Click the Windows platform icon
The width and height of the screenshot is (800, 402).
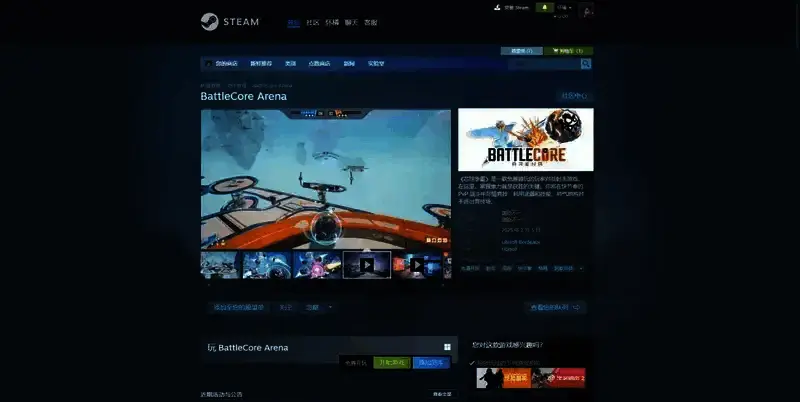click(446, 347)
